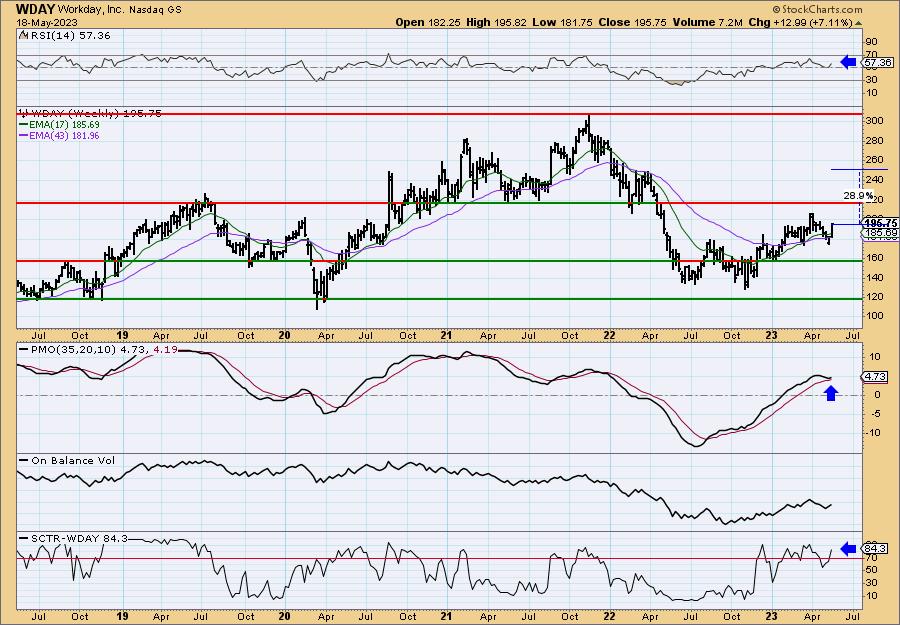Click the black PMO legend line marker
The height and width of the screenshot is (625, 900).
tap(23, 349)
